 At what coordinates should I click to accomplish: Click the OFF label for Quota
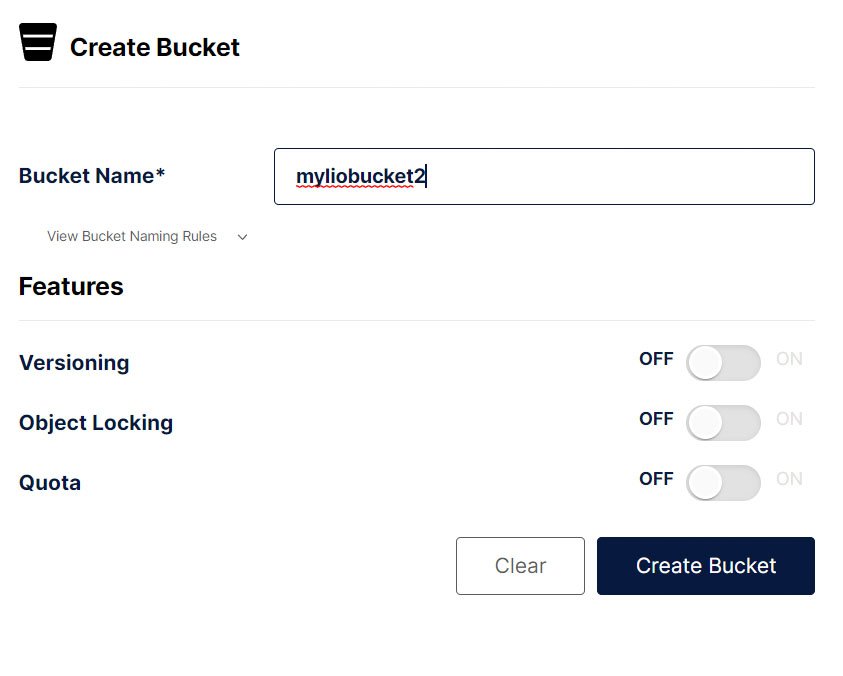656,479
